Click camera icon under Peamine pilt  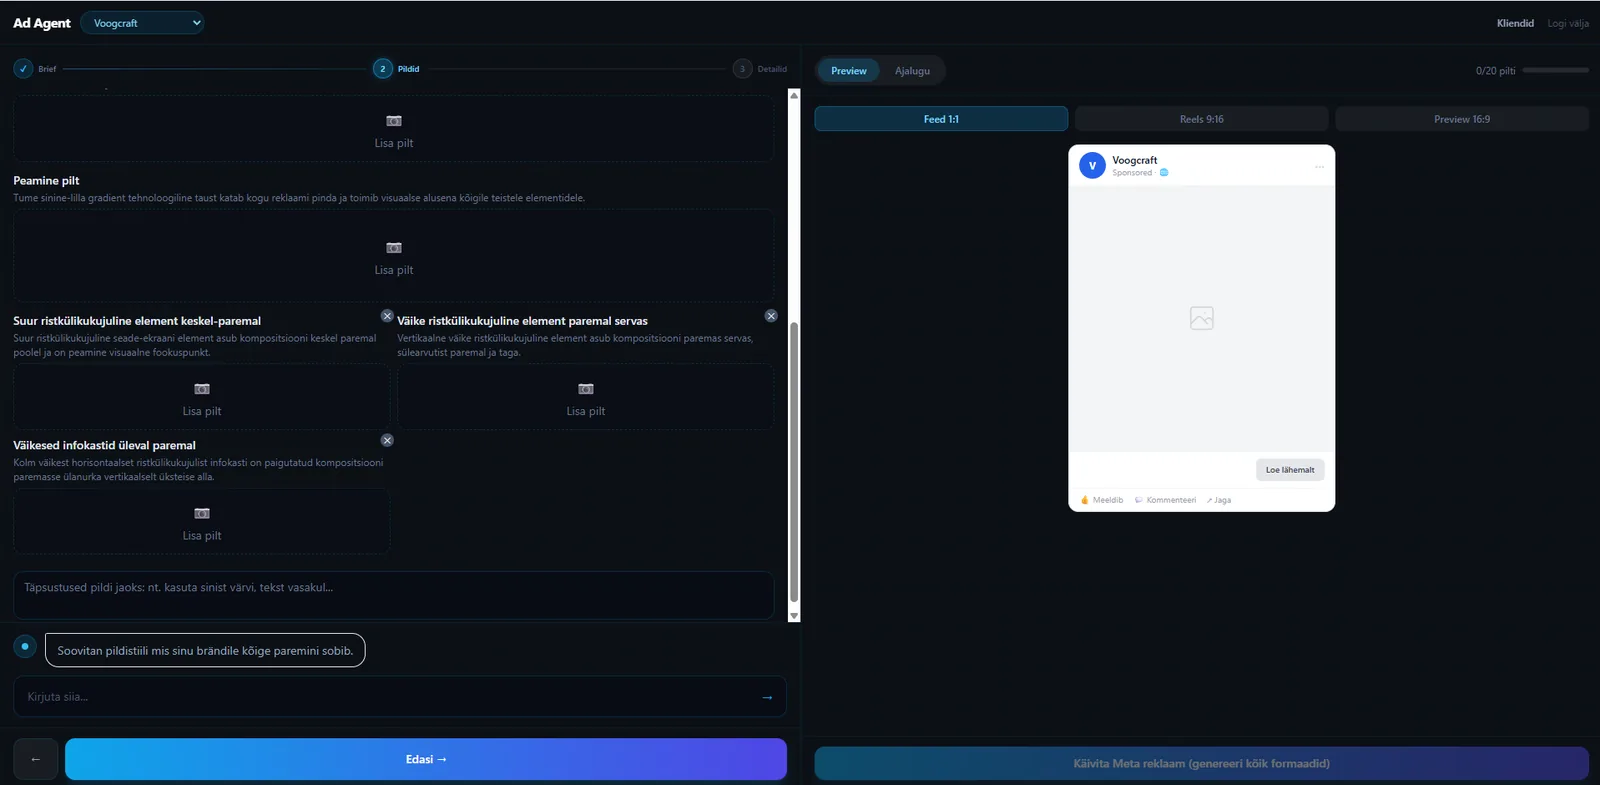(394, 248)
